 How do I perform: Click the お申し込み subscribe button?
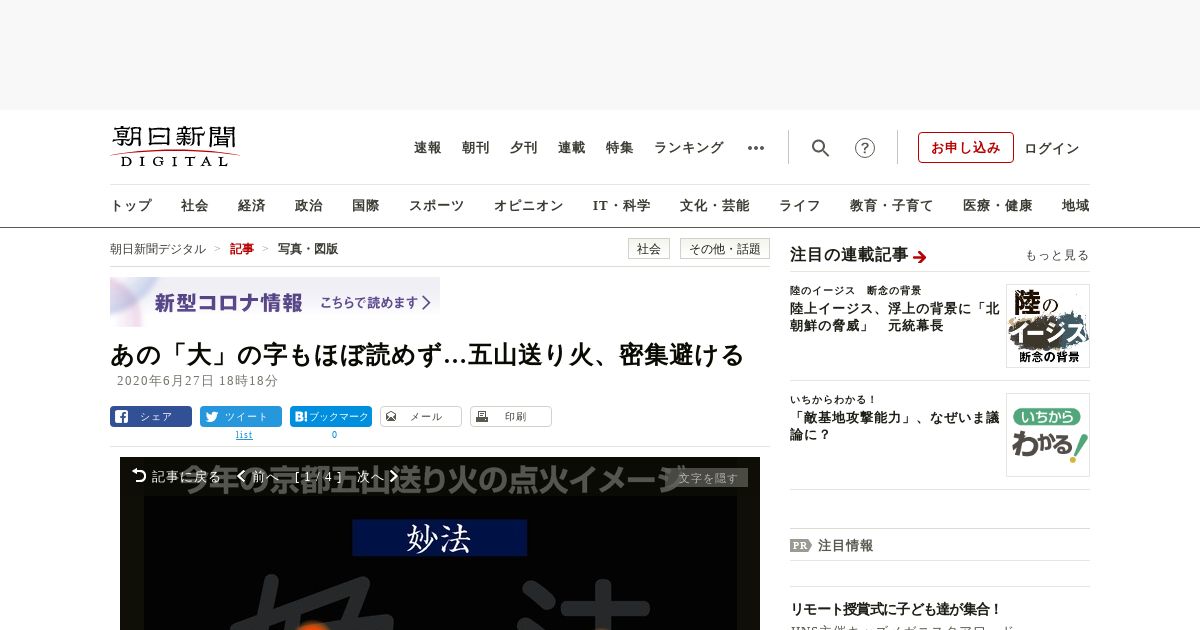[x=966, y=148]
